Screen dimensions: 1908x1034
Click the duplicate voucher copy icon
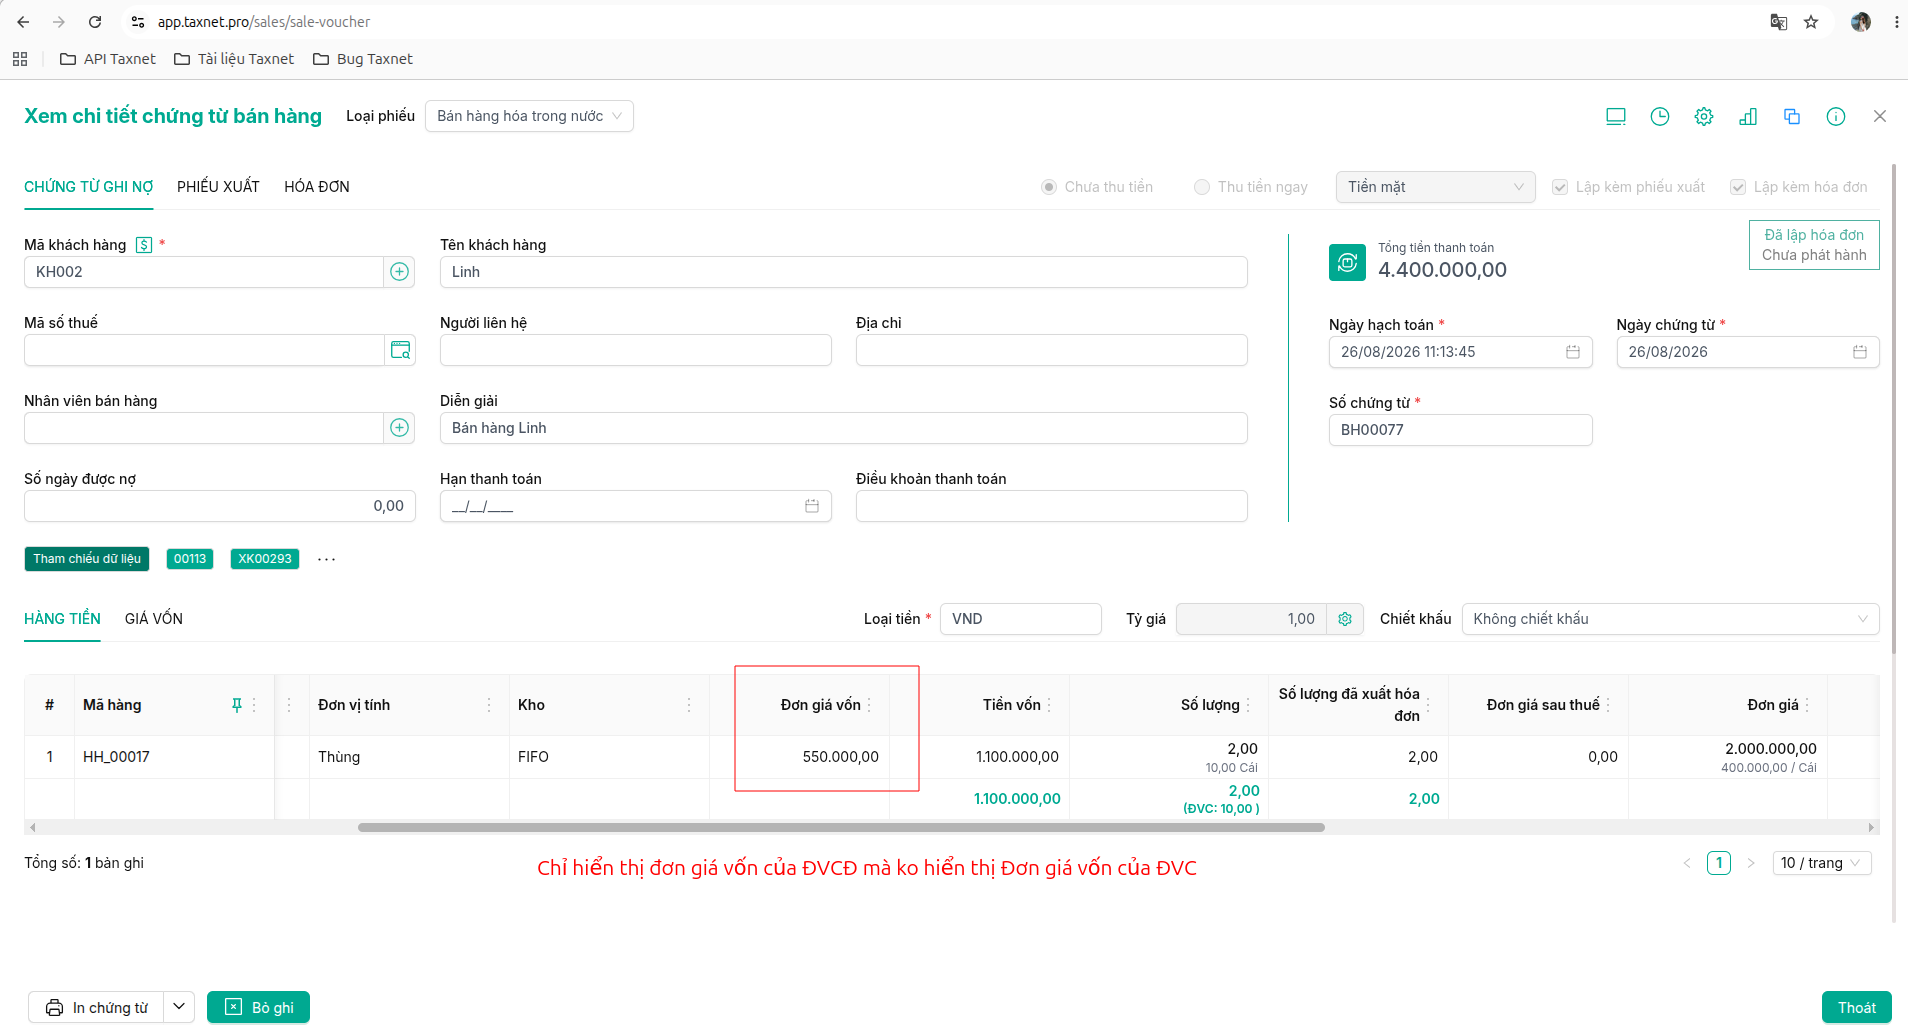[1792, 117]
